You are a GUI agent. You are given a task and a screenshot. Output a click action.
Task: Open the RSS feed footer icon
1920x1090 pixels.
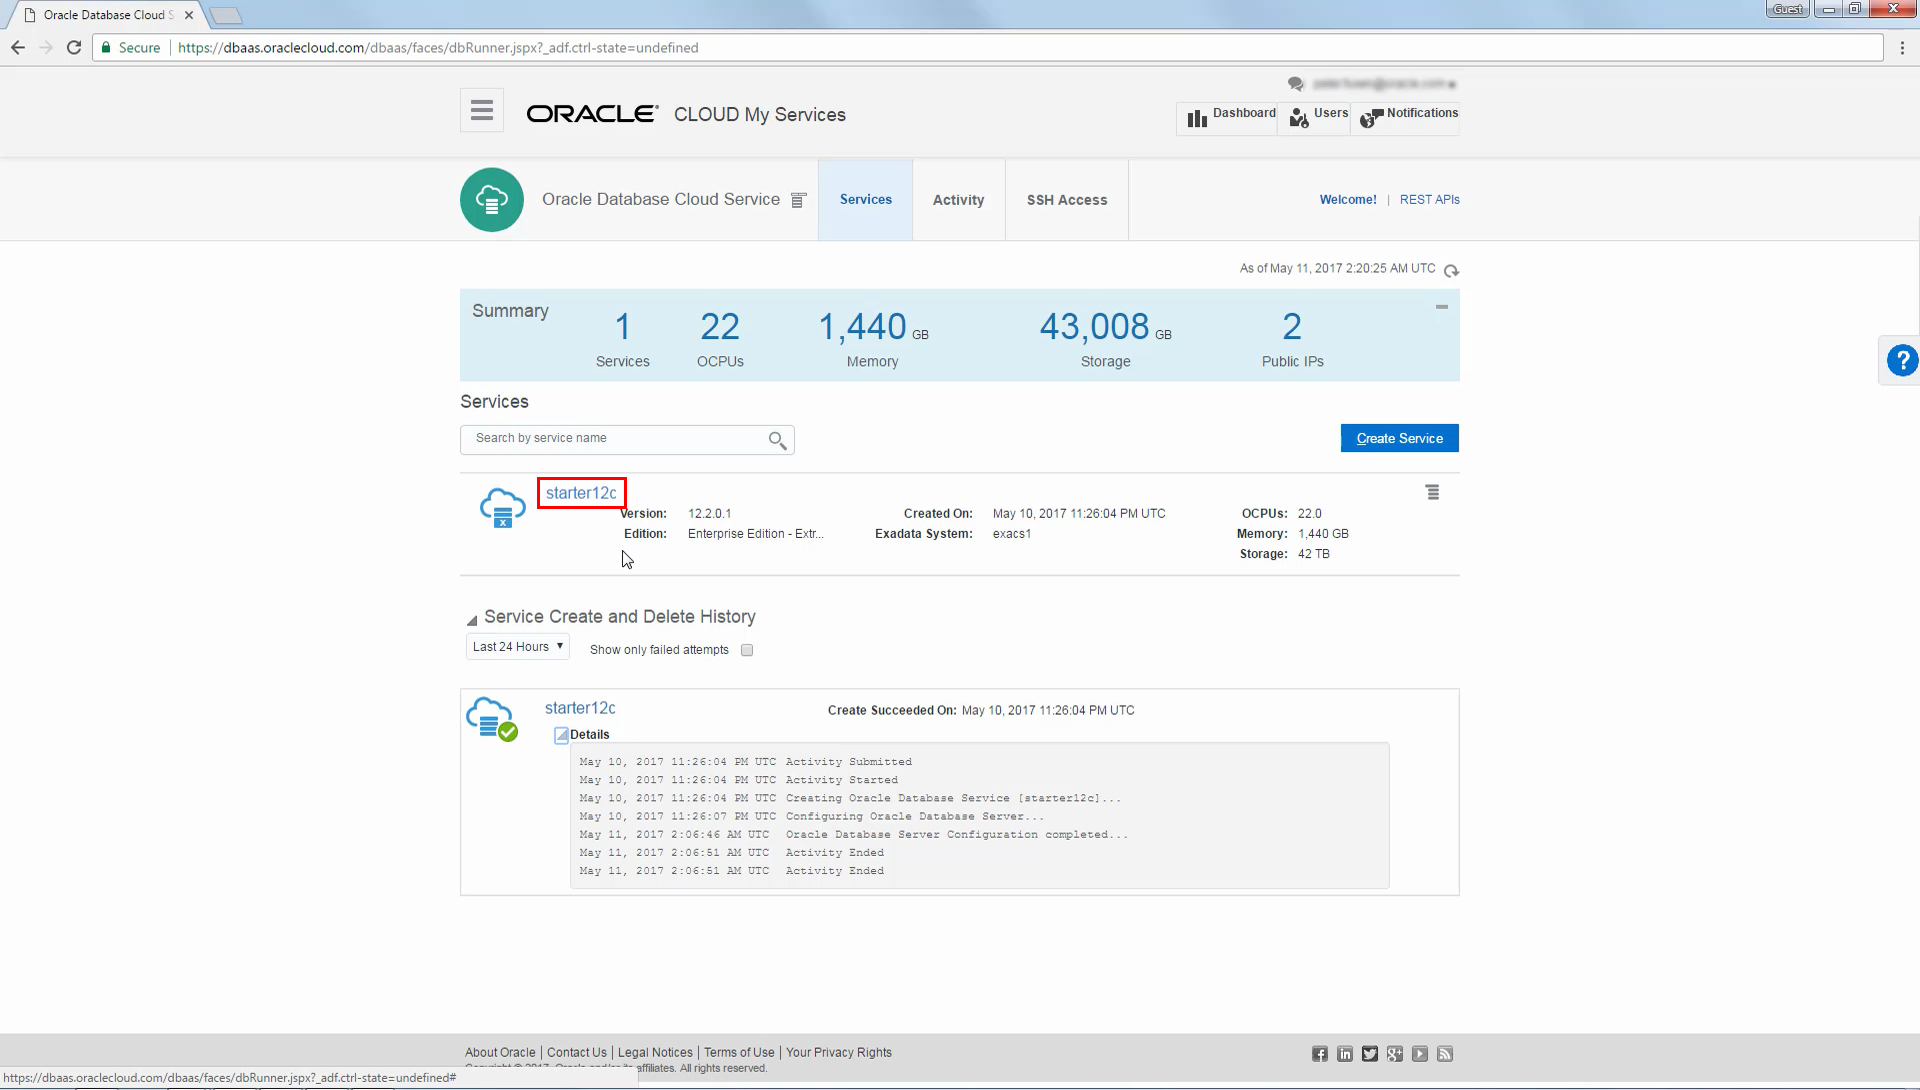pyautogui.click(x=1445, y=1054)
